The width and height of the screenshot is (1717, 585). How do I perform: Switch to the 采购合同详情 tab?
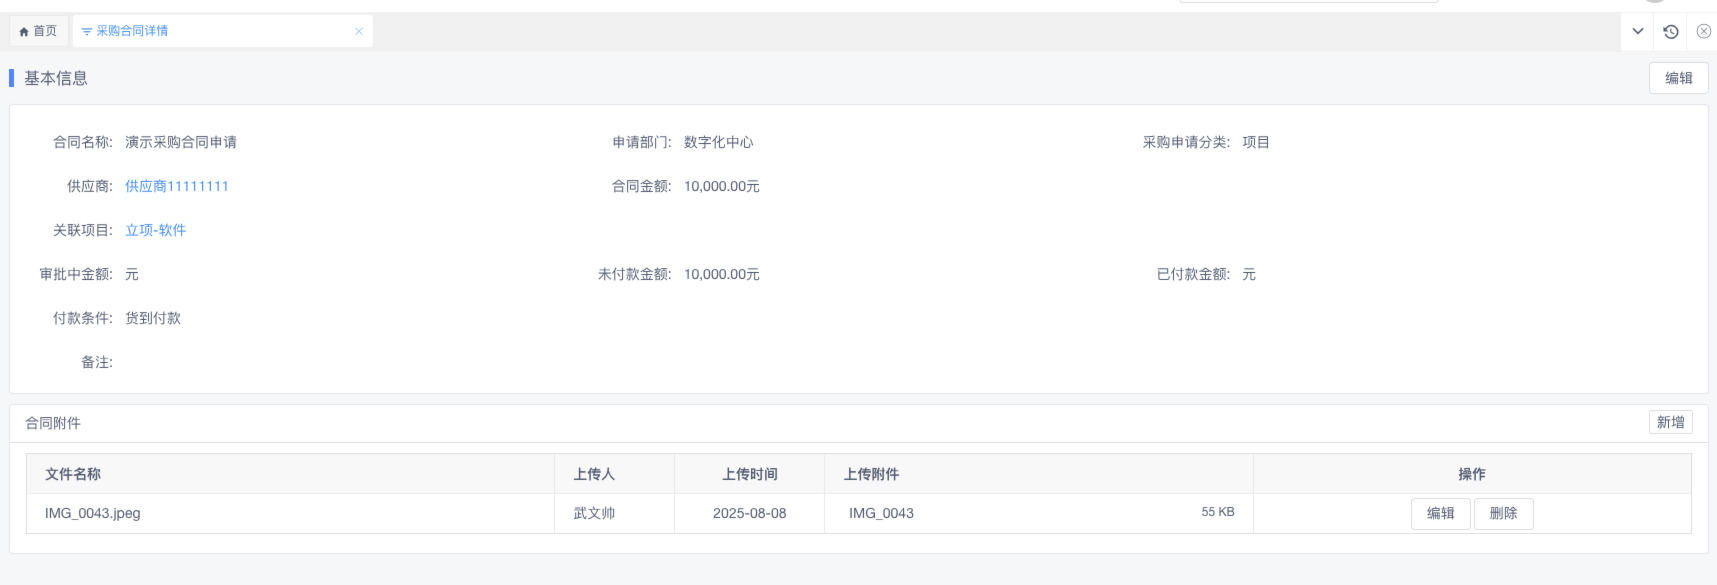point(132,32)
